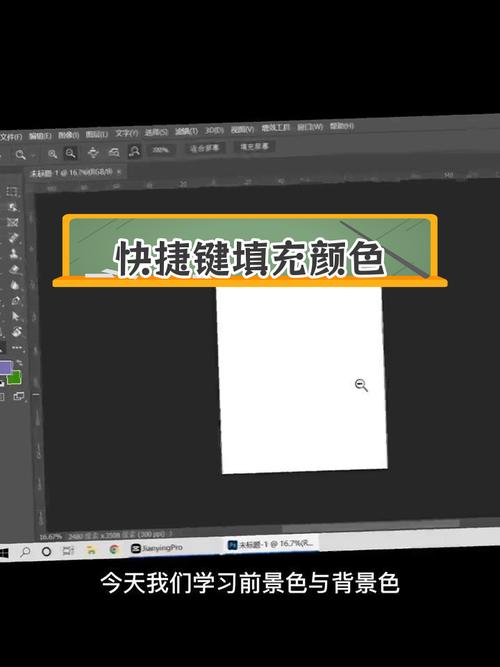Open the 文件(F) menu
500x667 pixels.
click(10, 137)
